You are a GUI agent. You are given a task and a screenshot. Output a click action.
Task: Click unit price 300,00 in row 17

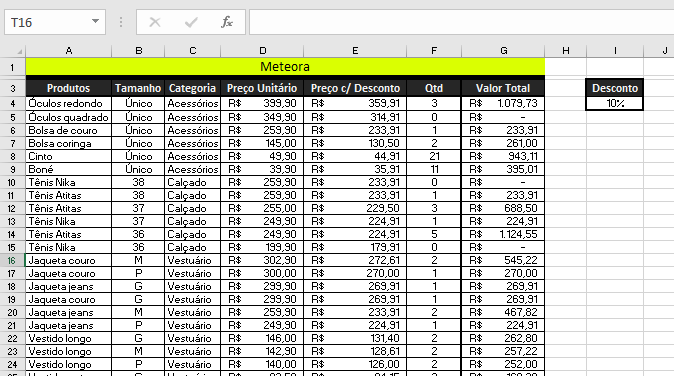pyautogui.click(x=262, y=273)
